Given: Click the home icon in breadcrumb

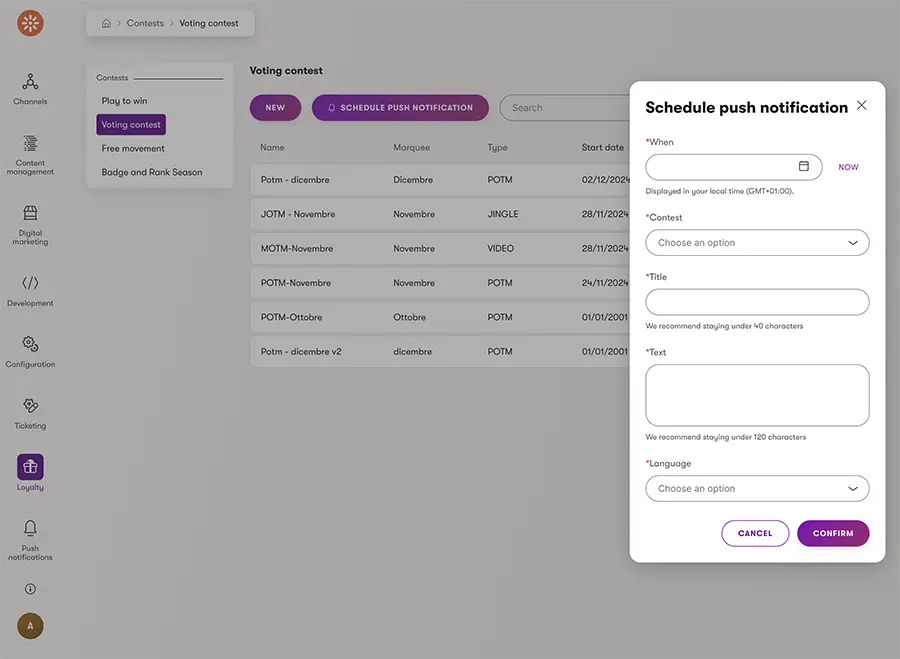Looking at the screenshot, I should point(106,23).
